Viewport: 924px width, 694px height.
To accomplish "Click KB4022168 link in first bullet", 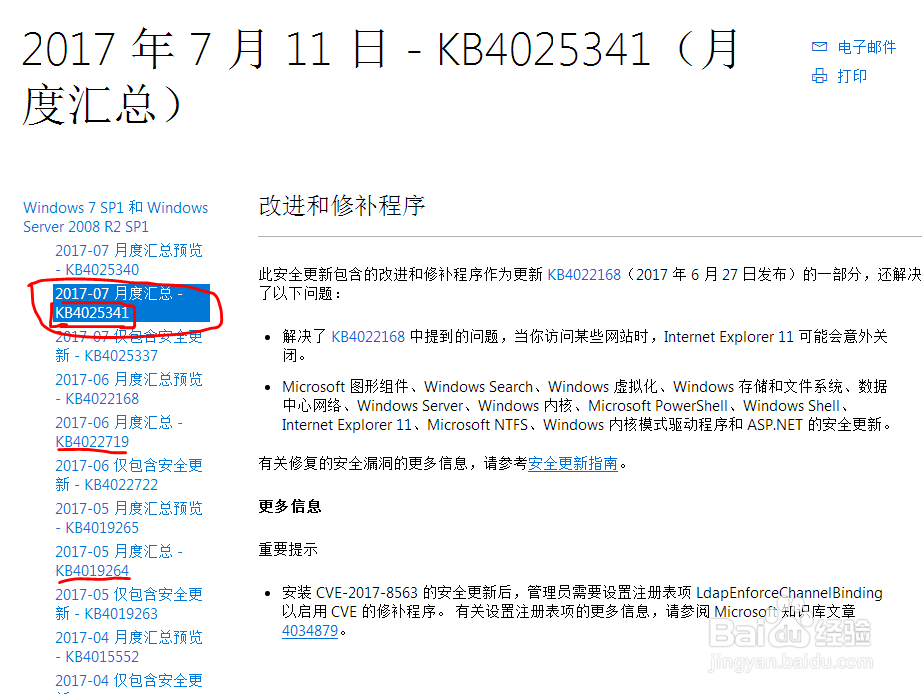I will (x=368, y=336).
